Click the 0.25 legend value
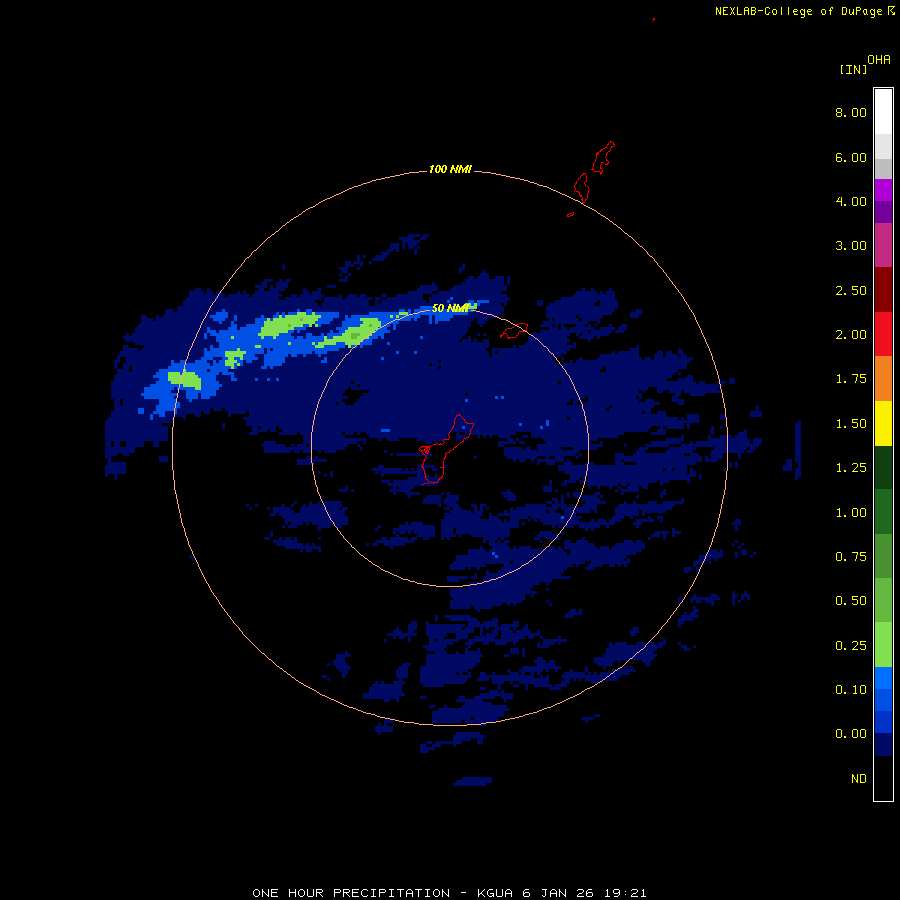 coord(851,646)
